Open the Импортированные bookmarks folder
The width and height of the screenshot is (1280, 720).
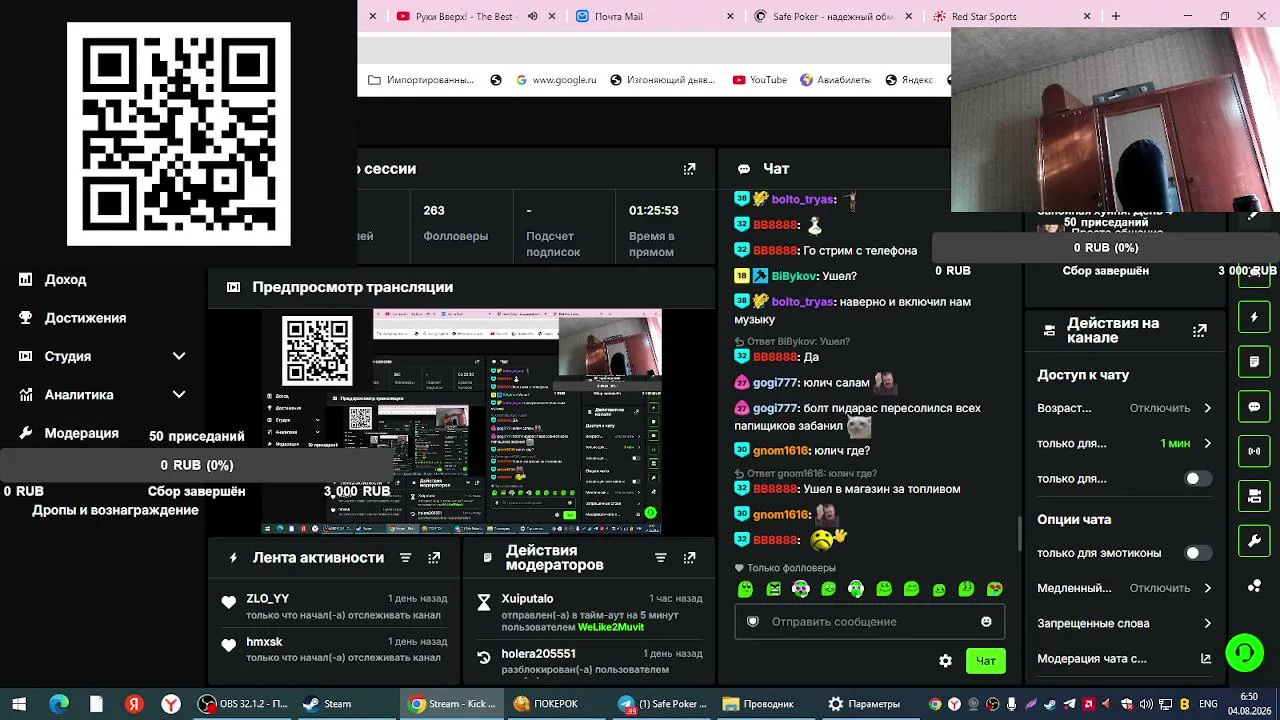[421, 80]
